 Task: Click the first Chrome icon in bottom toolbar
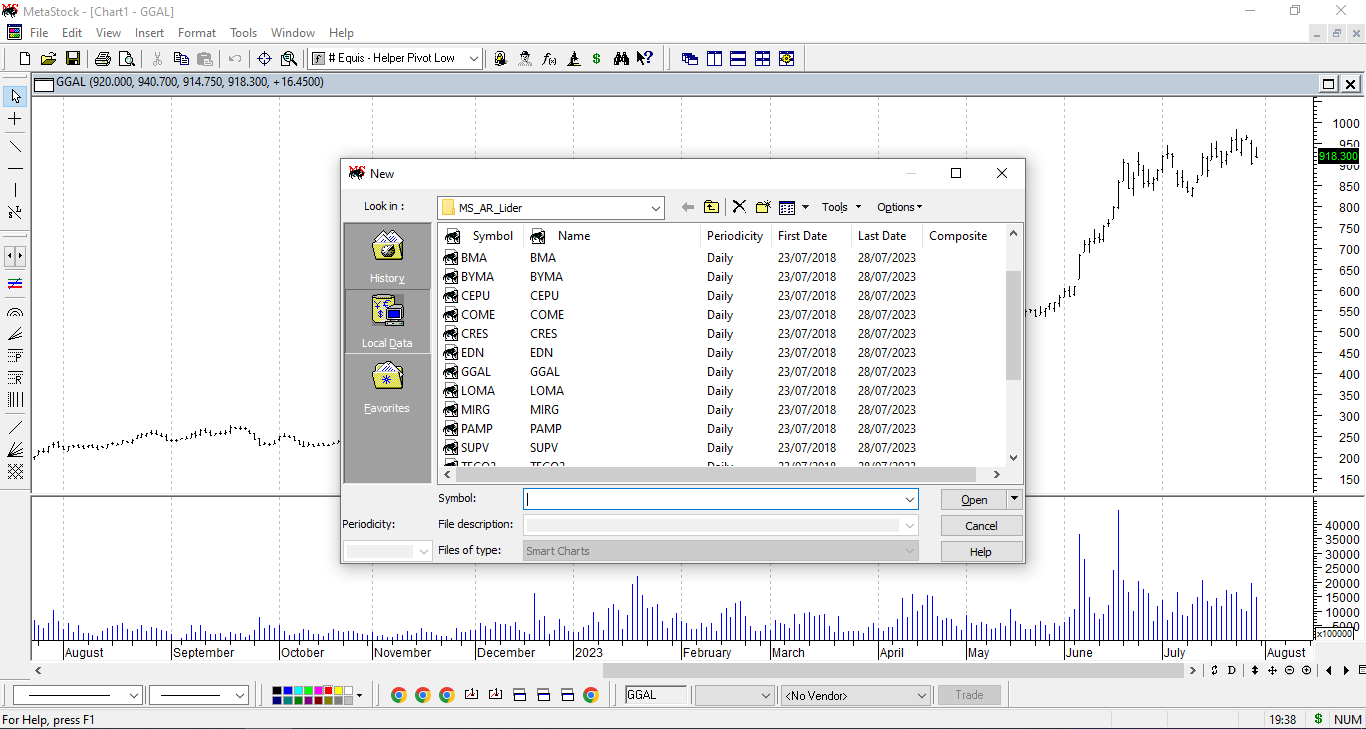tap(398, 695)
